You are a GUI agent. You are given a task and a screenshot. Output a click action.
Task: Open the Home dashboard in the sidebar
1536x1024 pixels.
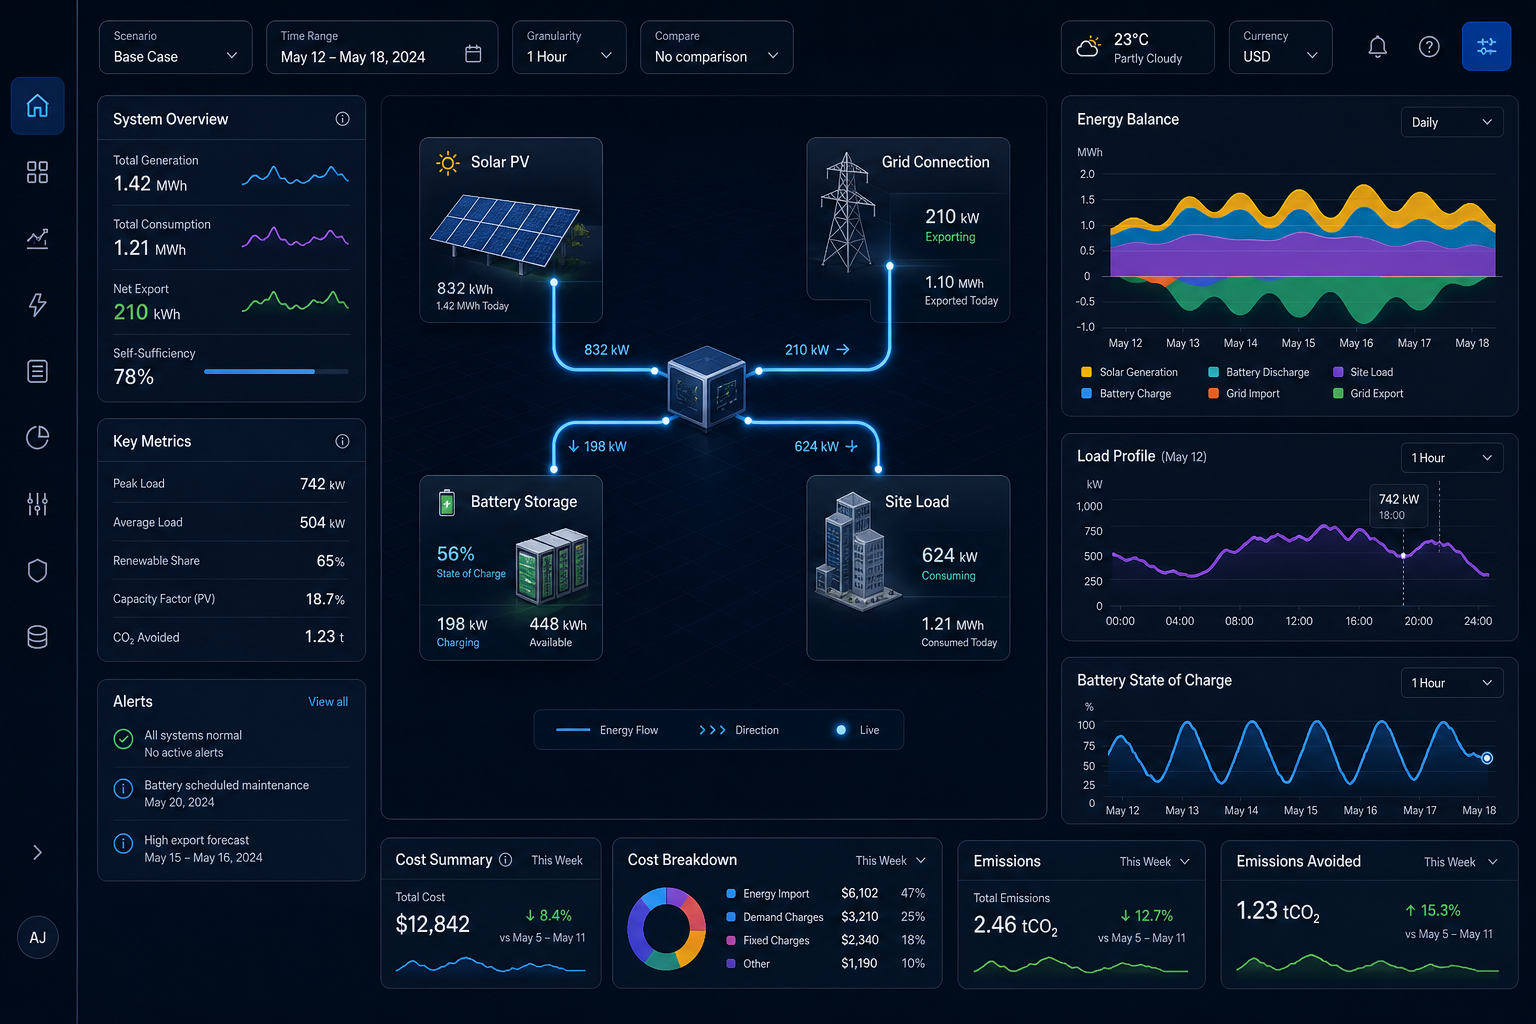(x=37, y=106)
